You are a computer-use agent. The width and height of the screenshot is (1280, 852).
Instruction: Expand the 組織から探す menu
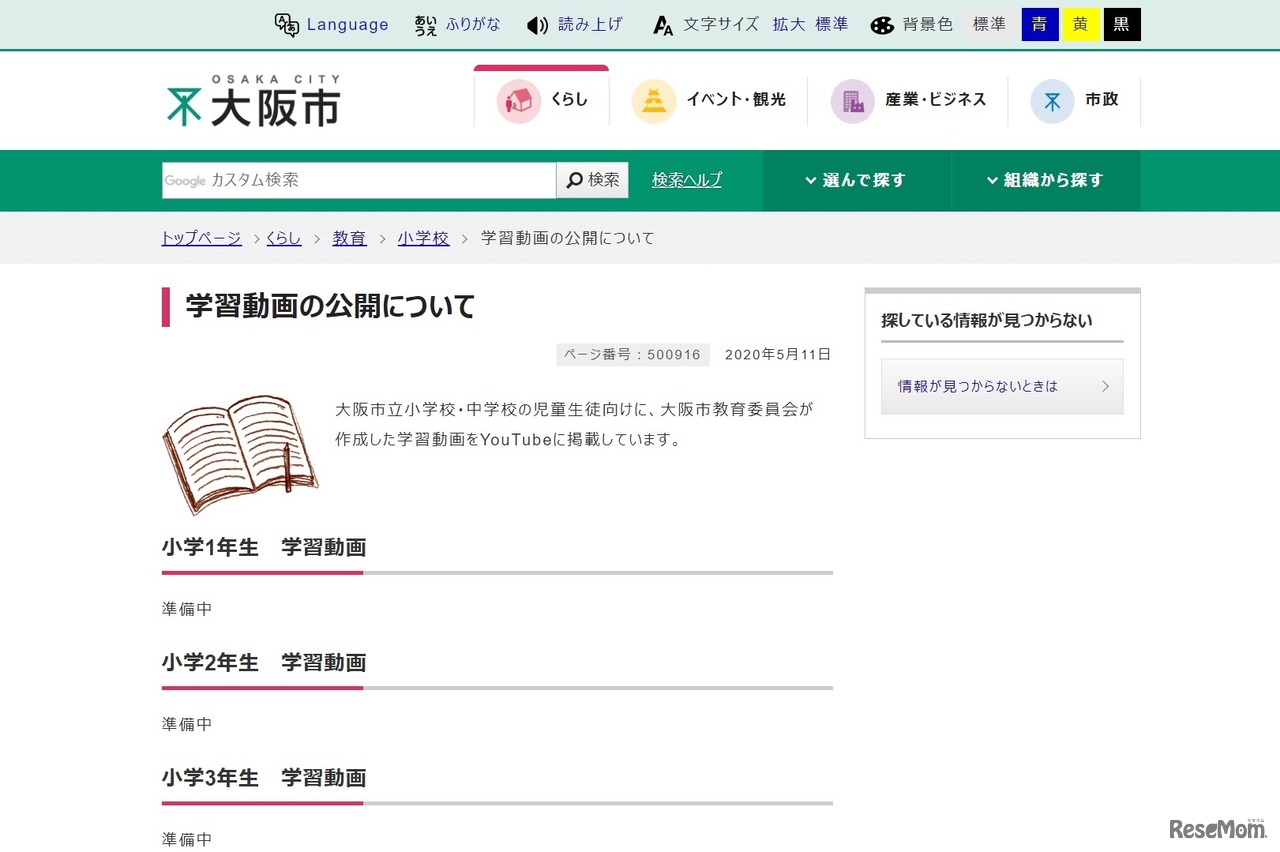[1045, 180]
